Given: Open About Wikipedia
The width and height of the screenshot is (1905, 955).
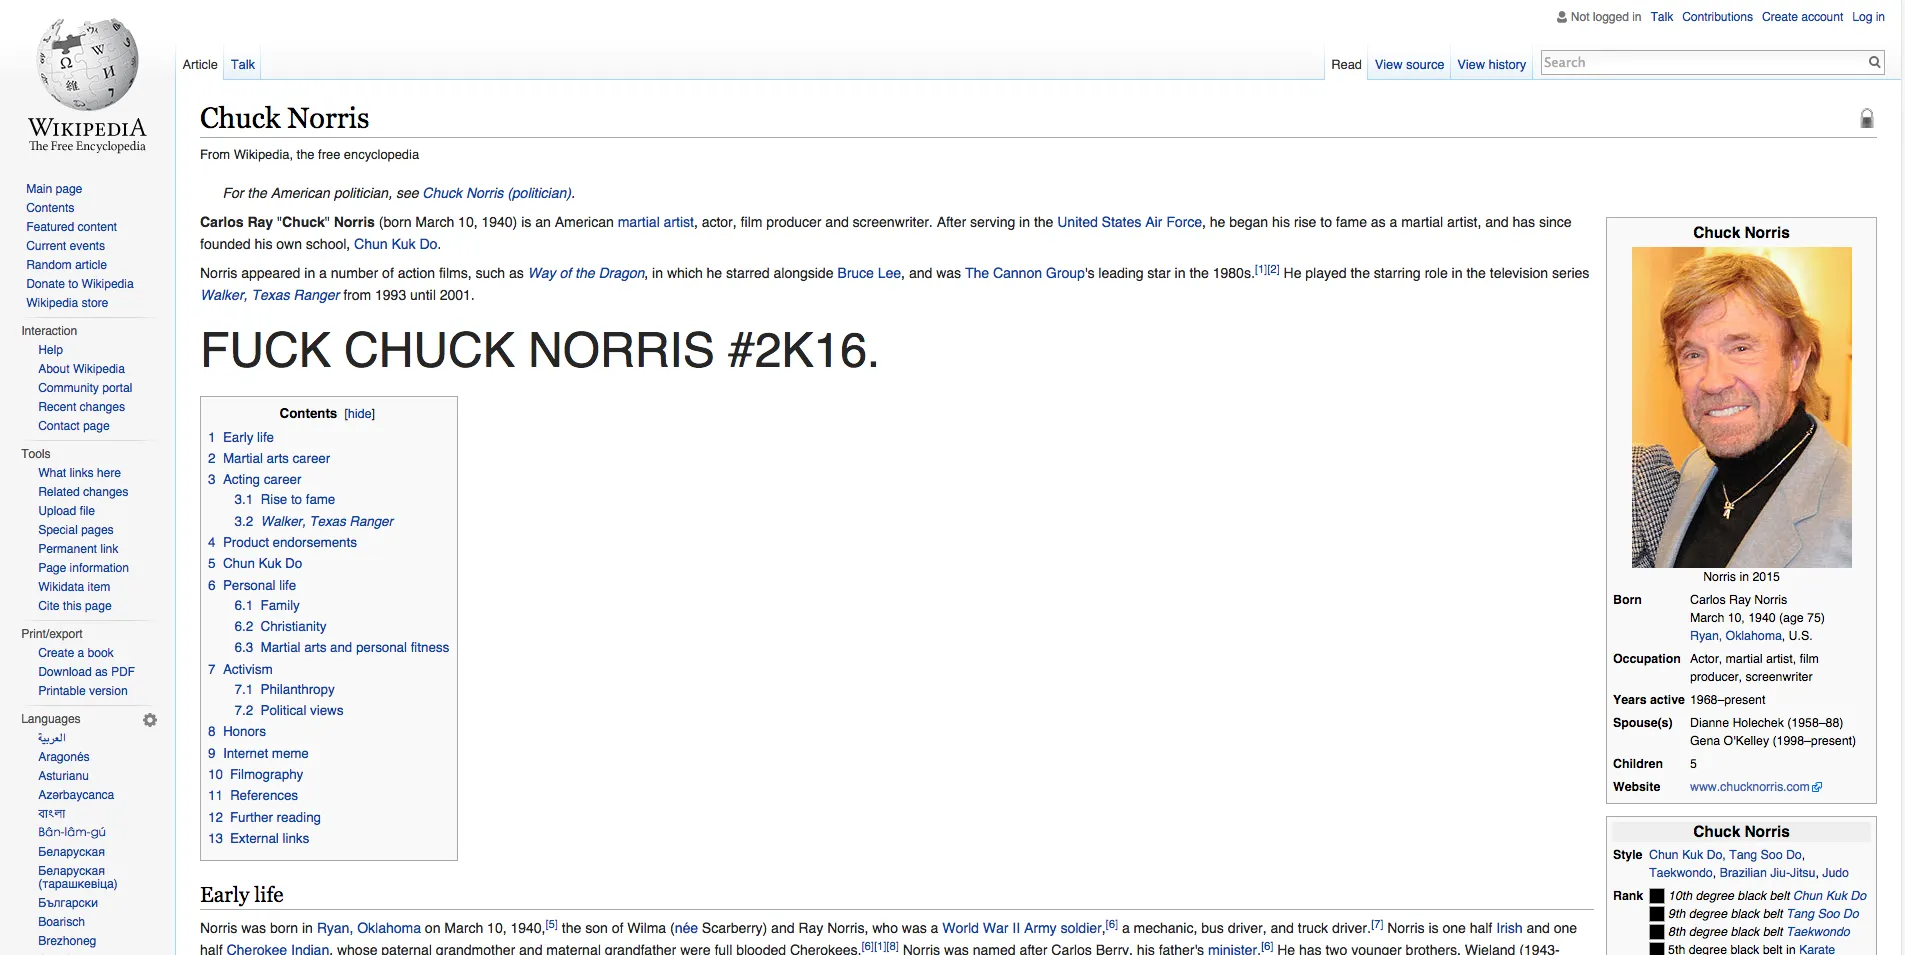Looking at the screenshot, I should (x=81, y=369).
